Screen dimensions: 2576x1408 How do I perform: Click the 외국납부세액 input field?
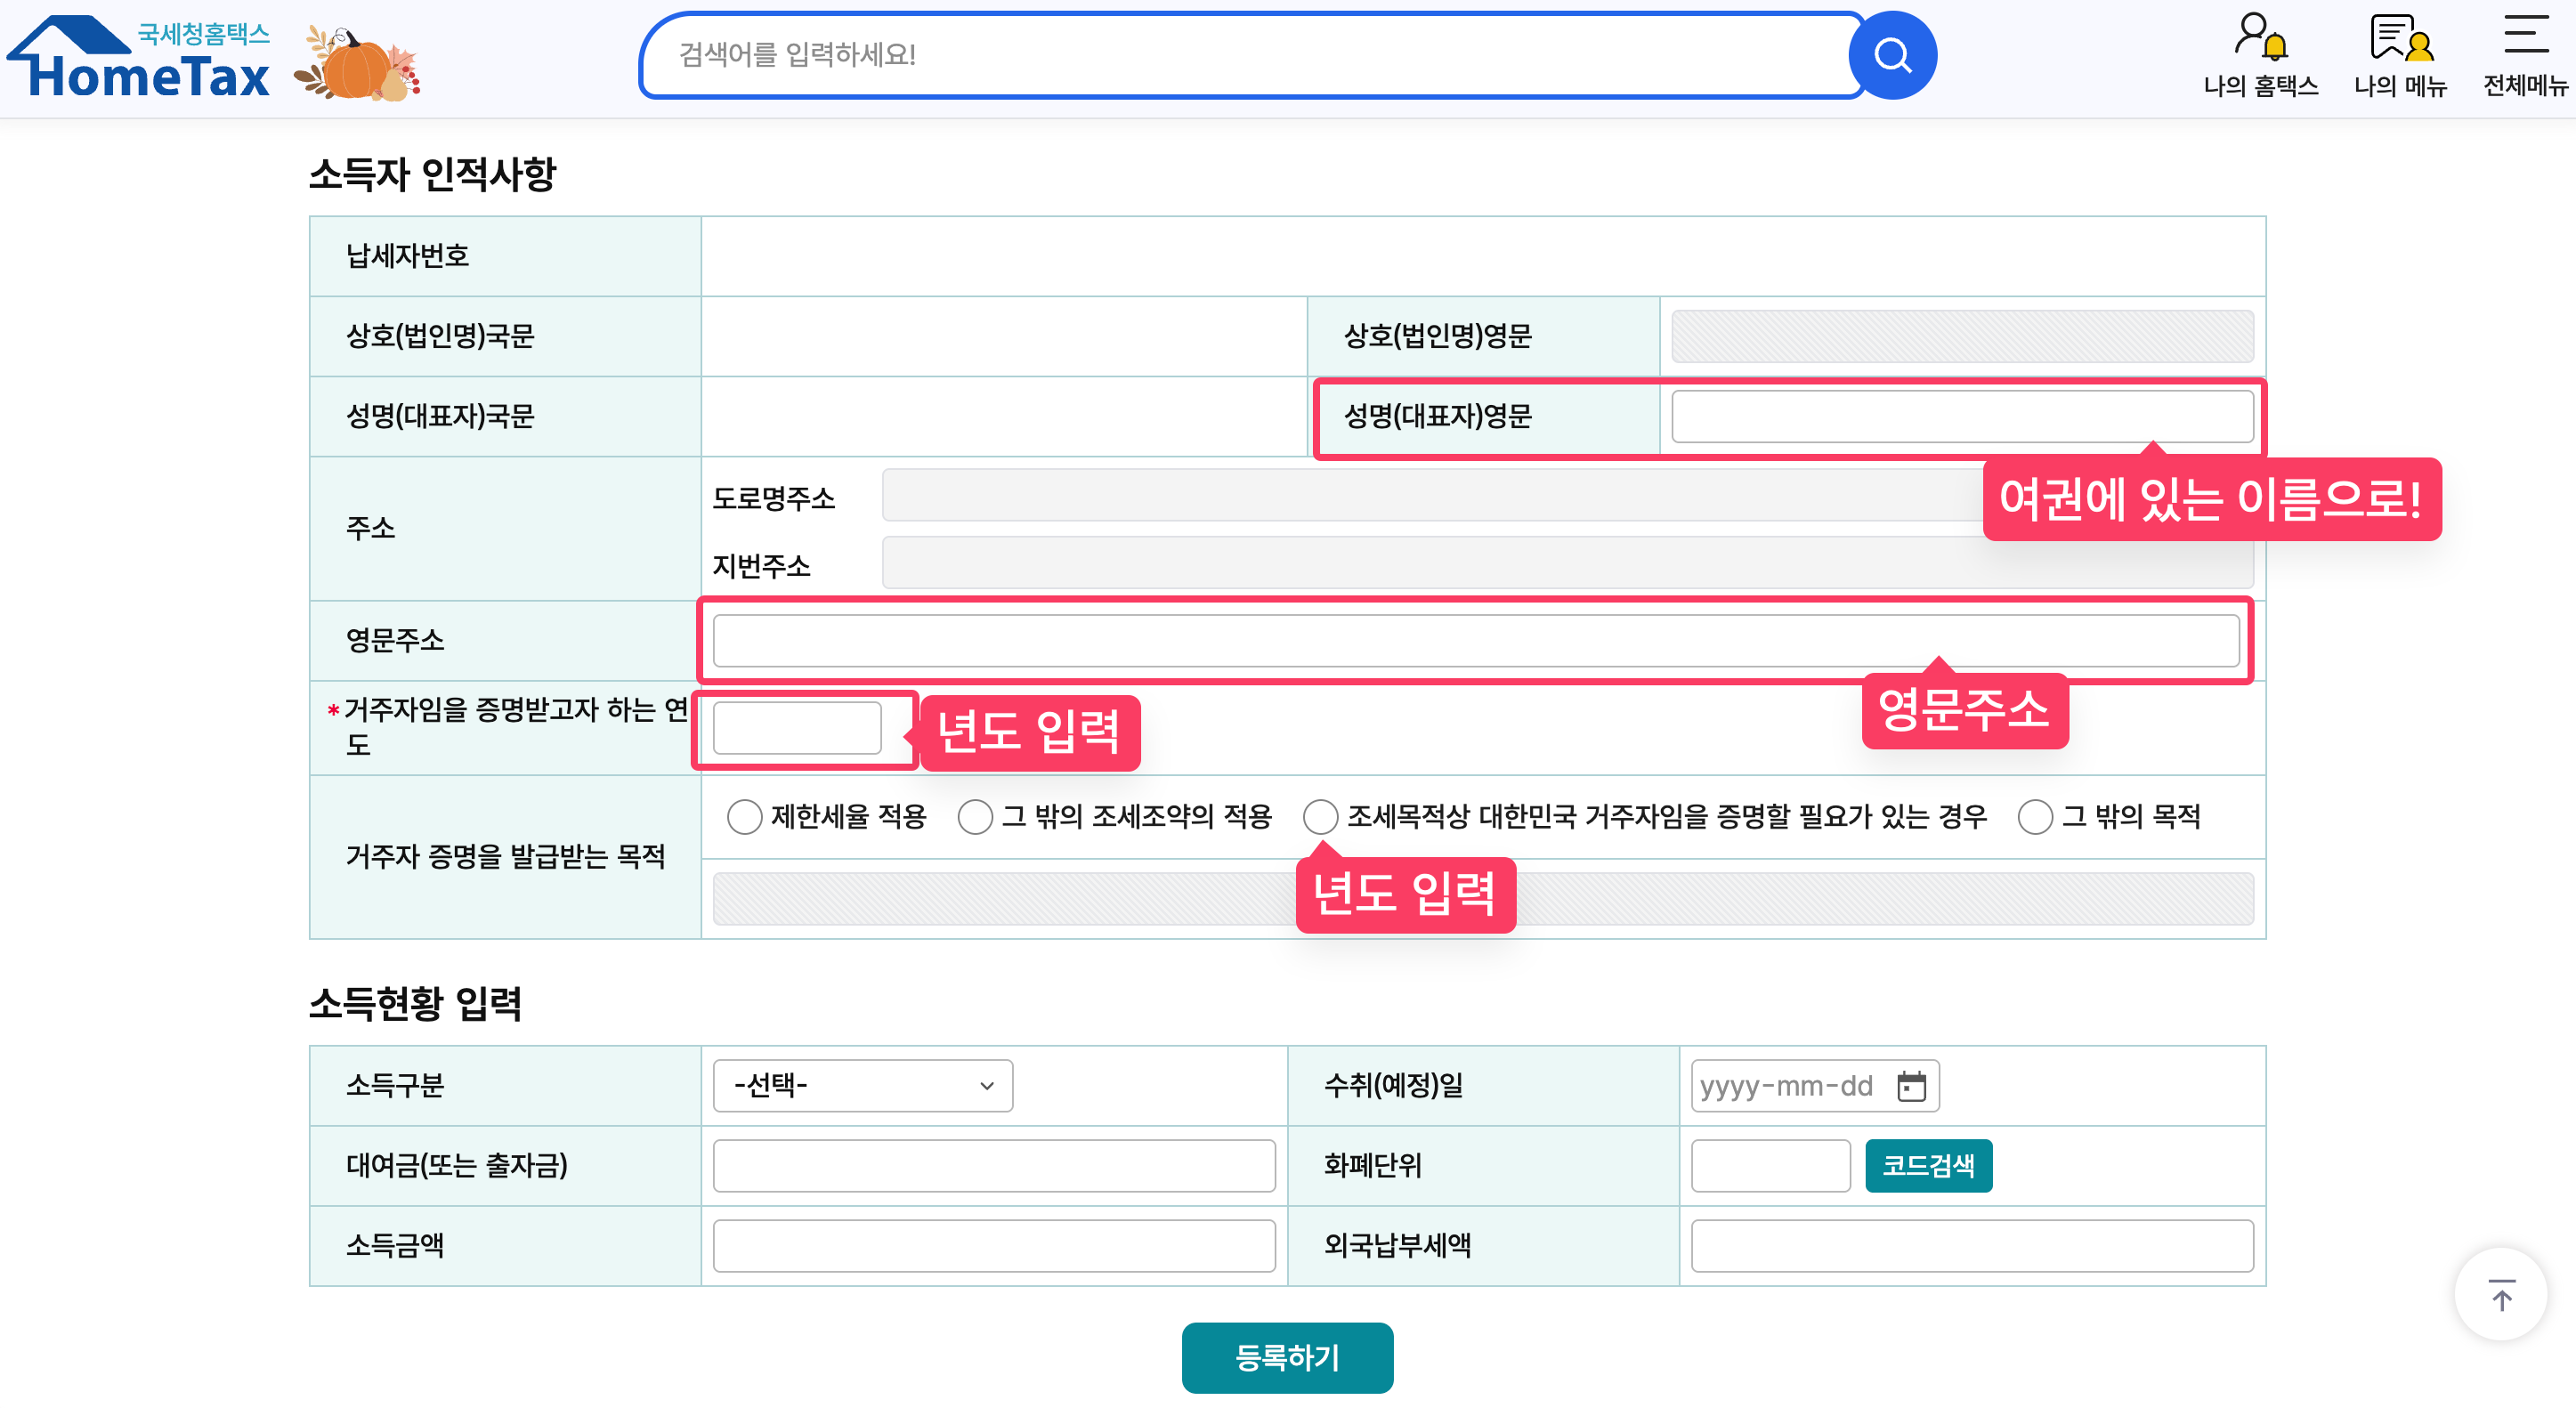click(x=1971, y=1245)
